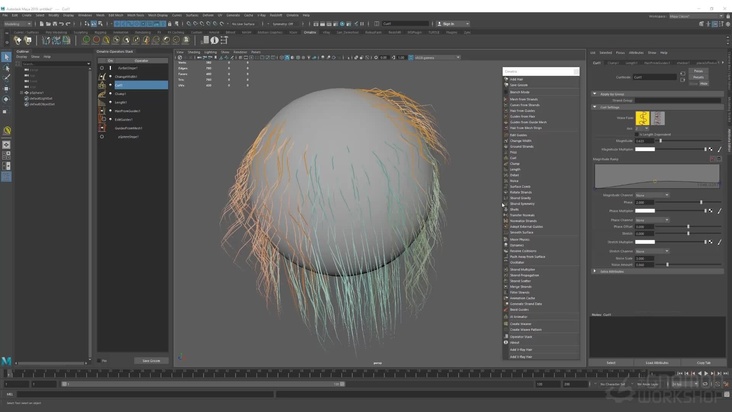Viewport: 732px width, 412px height.
Task: Click the Ornatrix menu Add Hair icon
Action: pos(506,79)
